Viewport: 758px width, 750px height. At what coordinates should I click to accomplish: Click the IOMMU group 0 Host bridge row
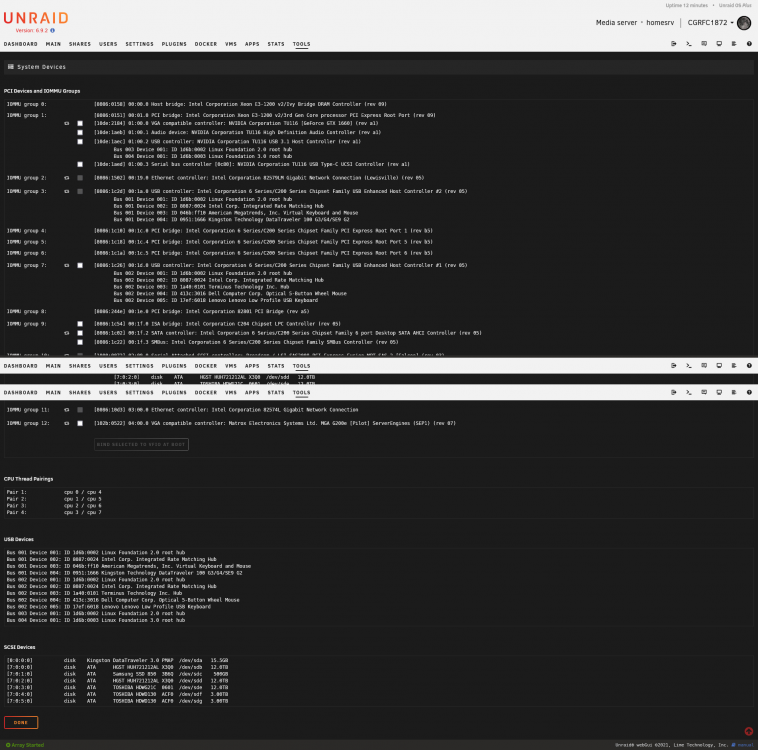click(x=197, y=104)
